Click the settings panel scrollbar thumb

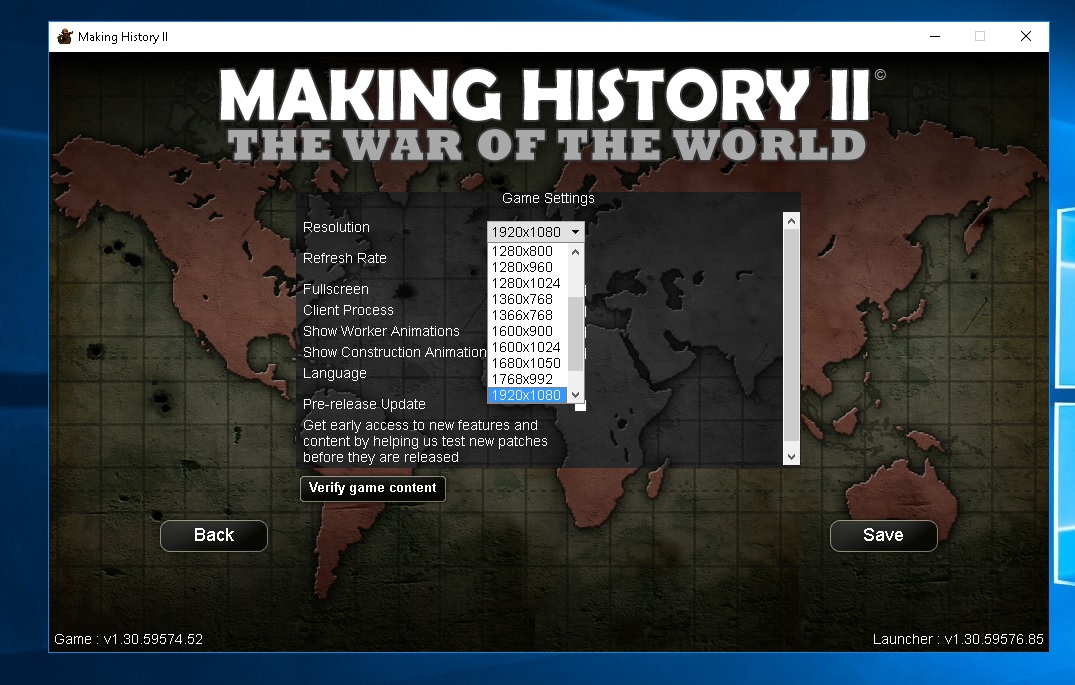[x=791, y=335]
